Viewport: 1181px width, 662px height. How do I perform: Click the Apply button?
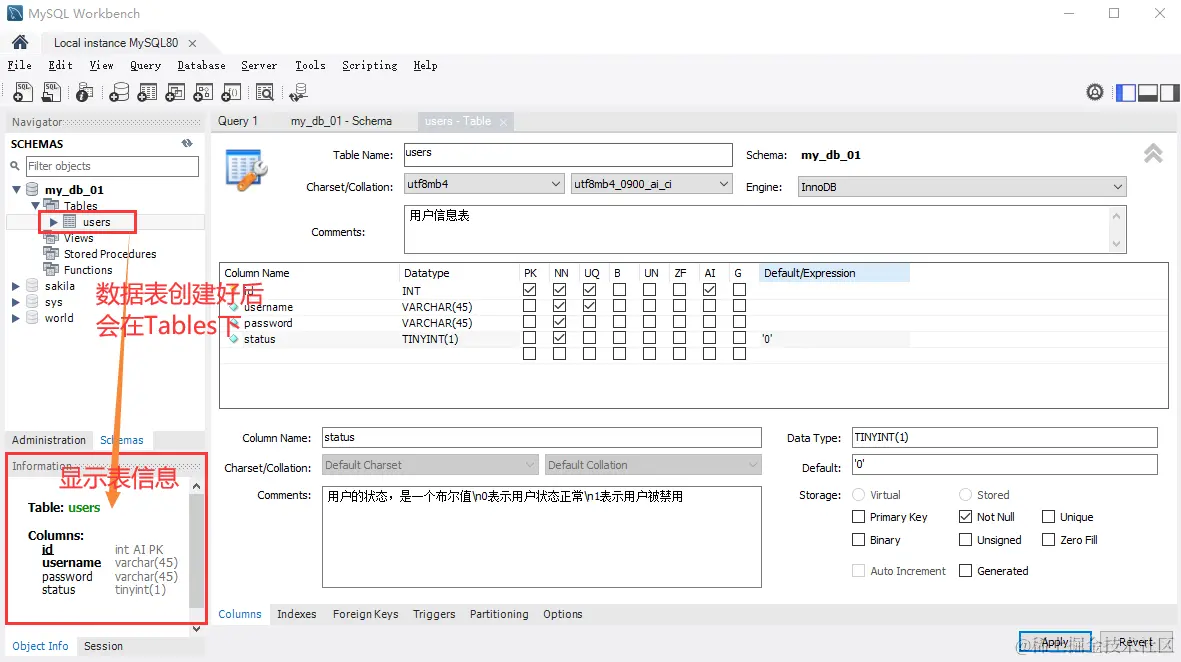coord(1054,642)
